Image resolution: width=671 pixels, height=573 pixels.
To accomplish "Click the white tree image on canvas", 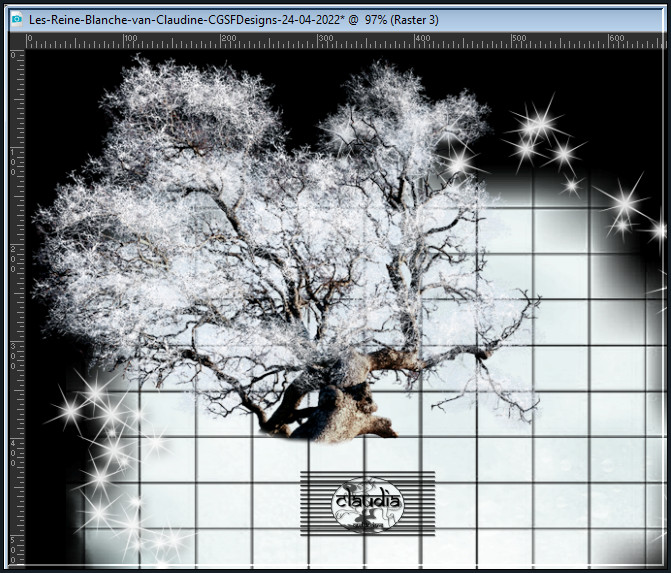I will (287, 248).
